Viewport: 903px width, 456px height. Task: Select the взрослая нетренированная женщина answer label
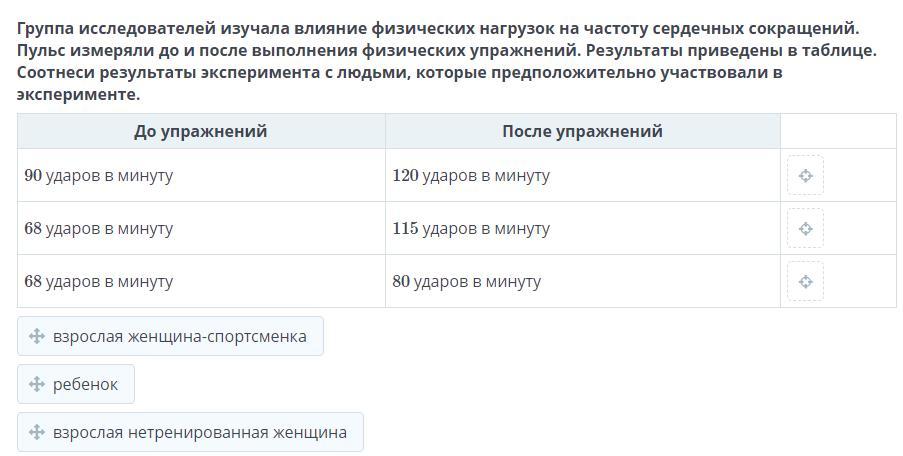[x=200, y=432]
